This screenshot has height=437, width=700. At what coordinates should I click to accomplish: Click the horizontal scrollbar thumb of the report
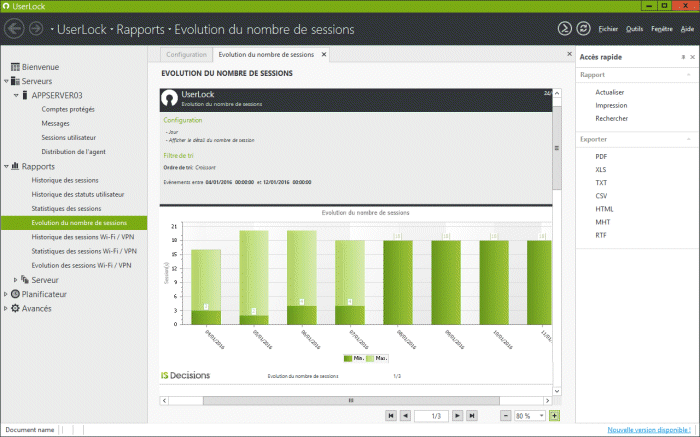[351, 400]
